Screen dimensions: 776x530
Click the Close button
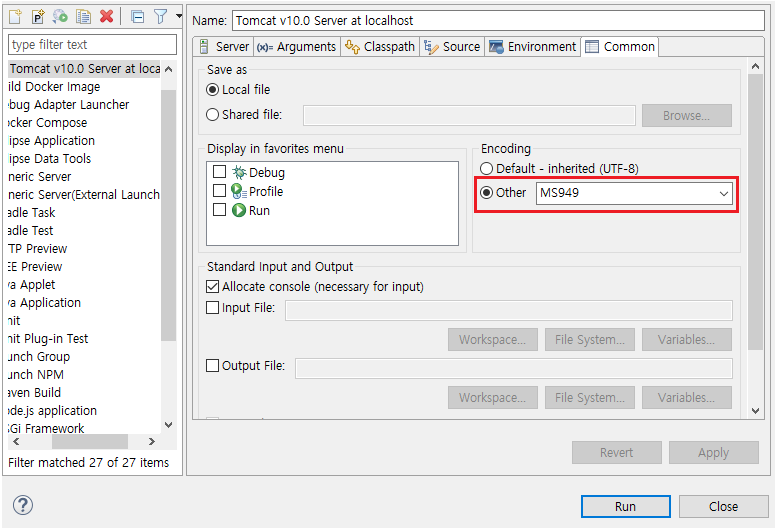pos(724,507)
